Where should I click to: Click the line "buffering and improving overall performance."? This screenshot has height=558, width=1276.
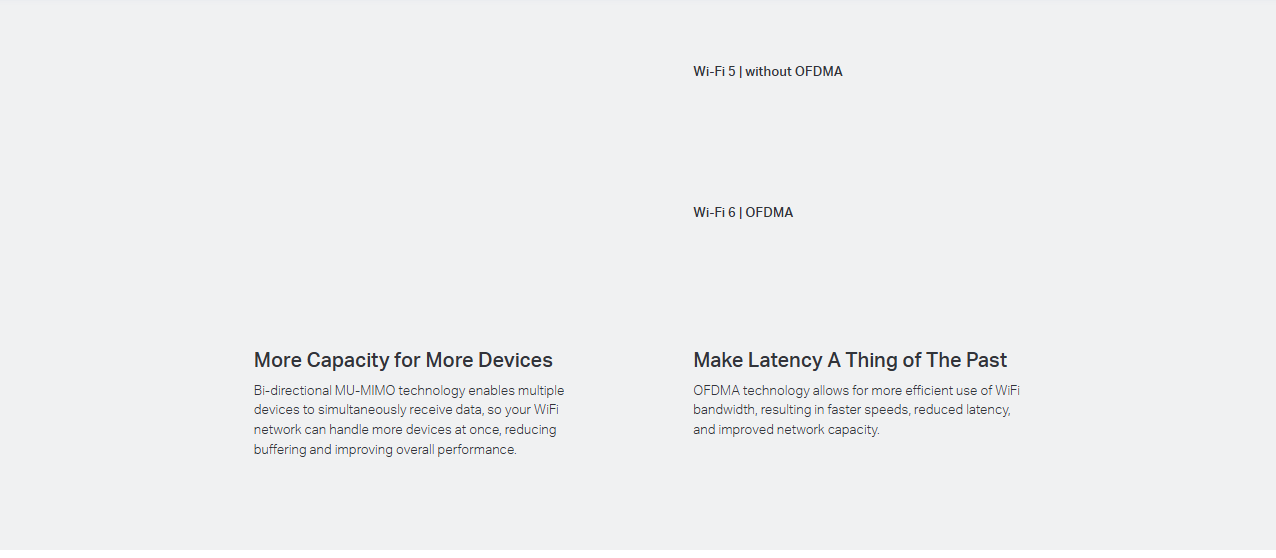pos(385,450)
